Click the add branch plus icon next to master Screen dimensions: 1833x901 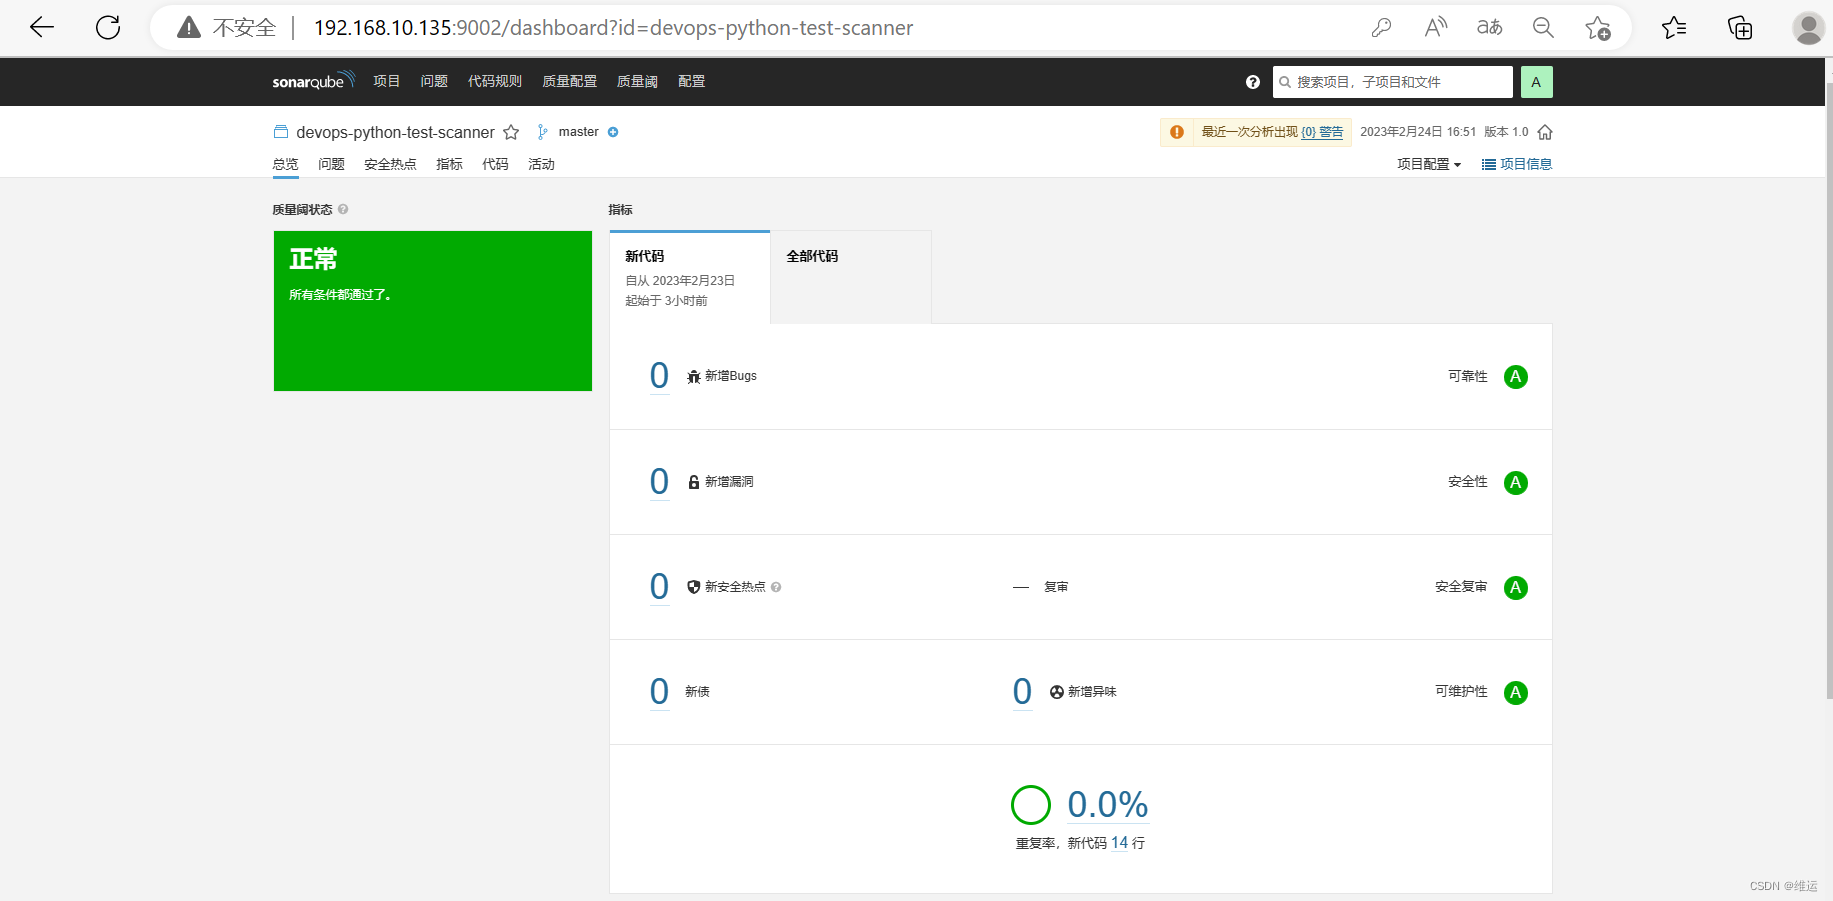tap(613, 132)
